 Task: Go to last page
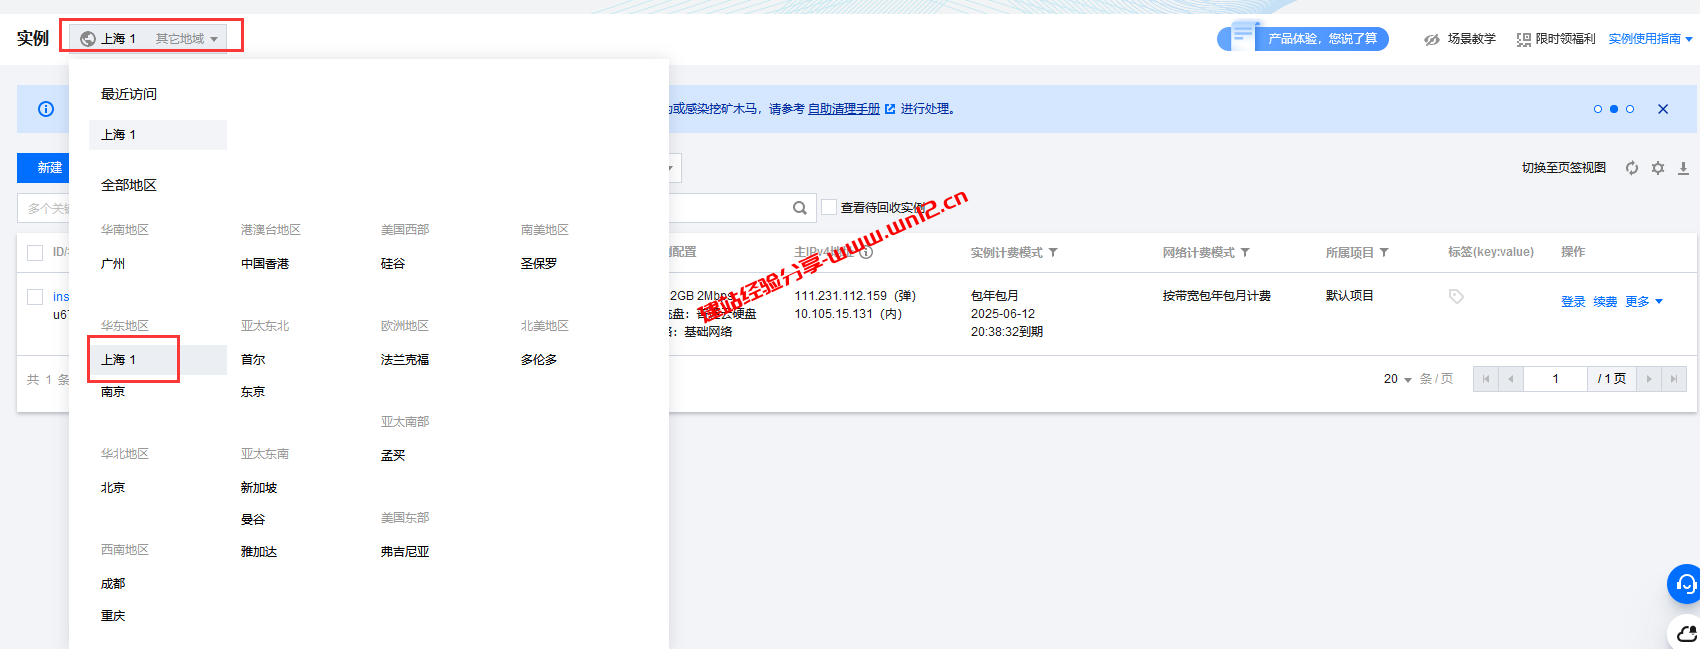[x=1674, y=379]
